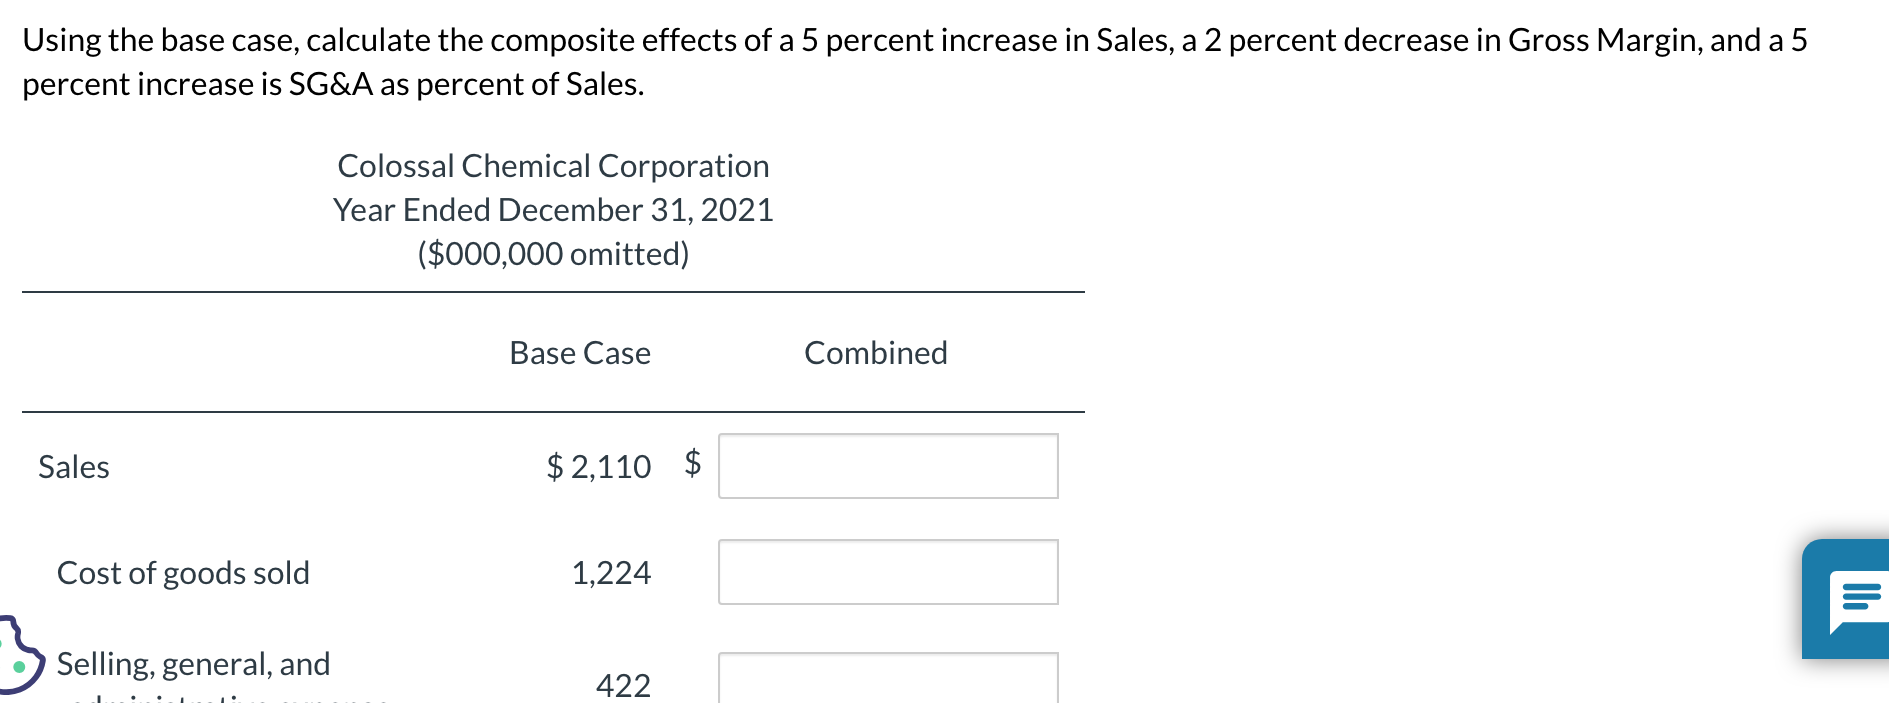Click the Colossal Chemical Corporation heading
Image resolution: width=1889 pixels, height=703 pixels.
(x=554, y=165)
